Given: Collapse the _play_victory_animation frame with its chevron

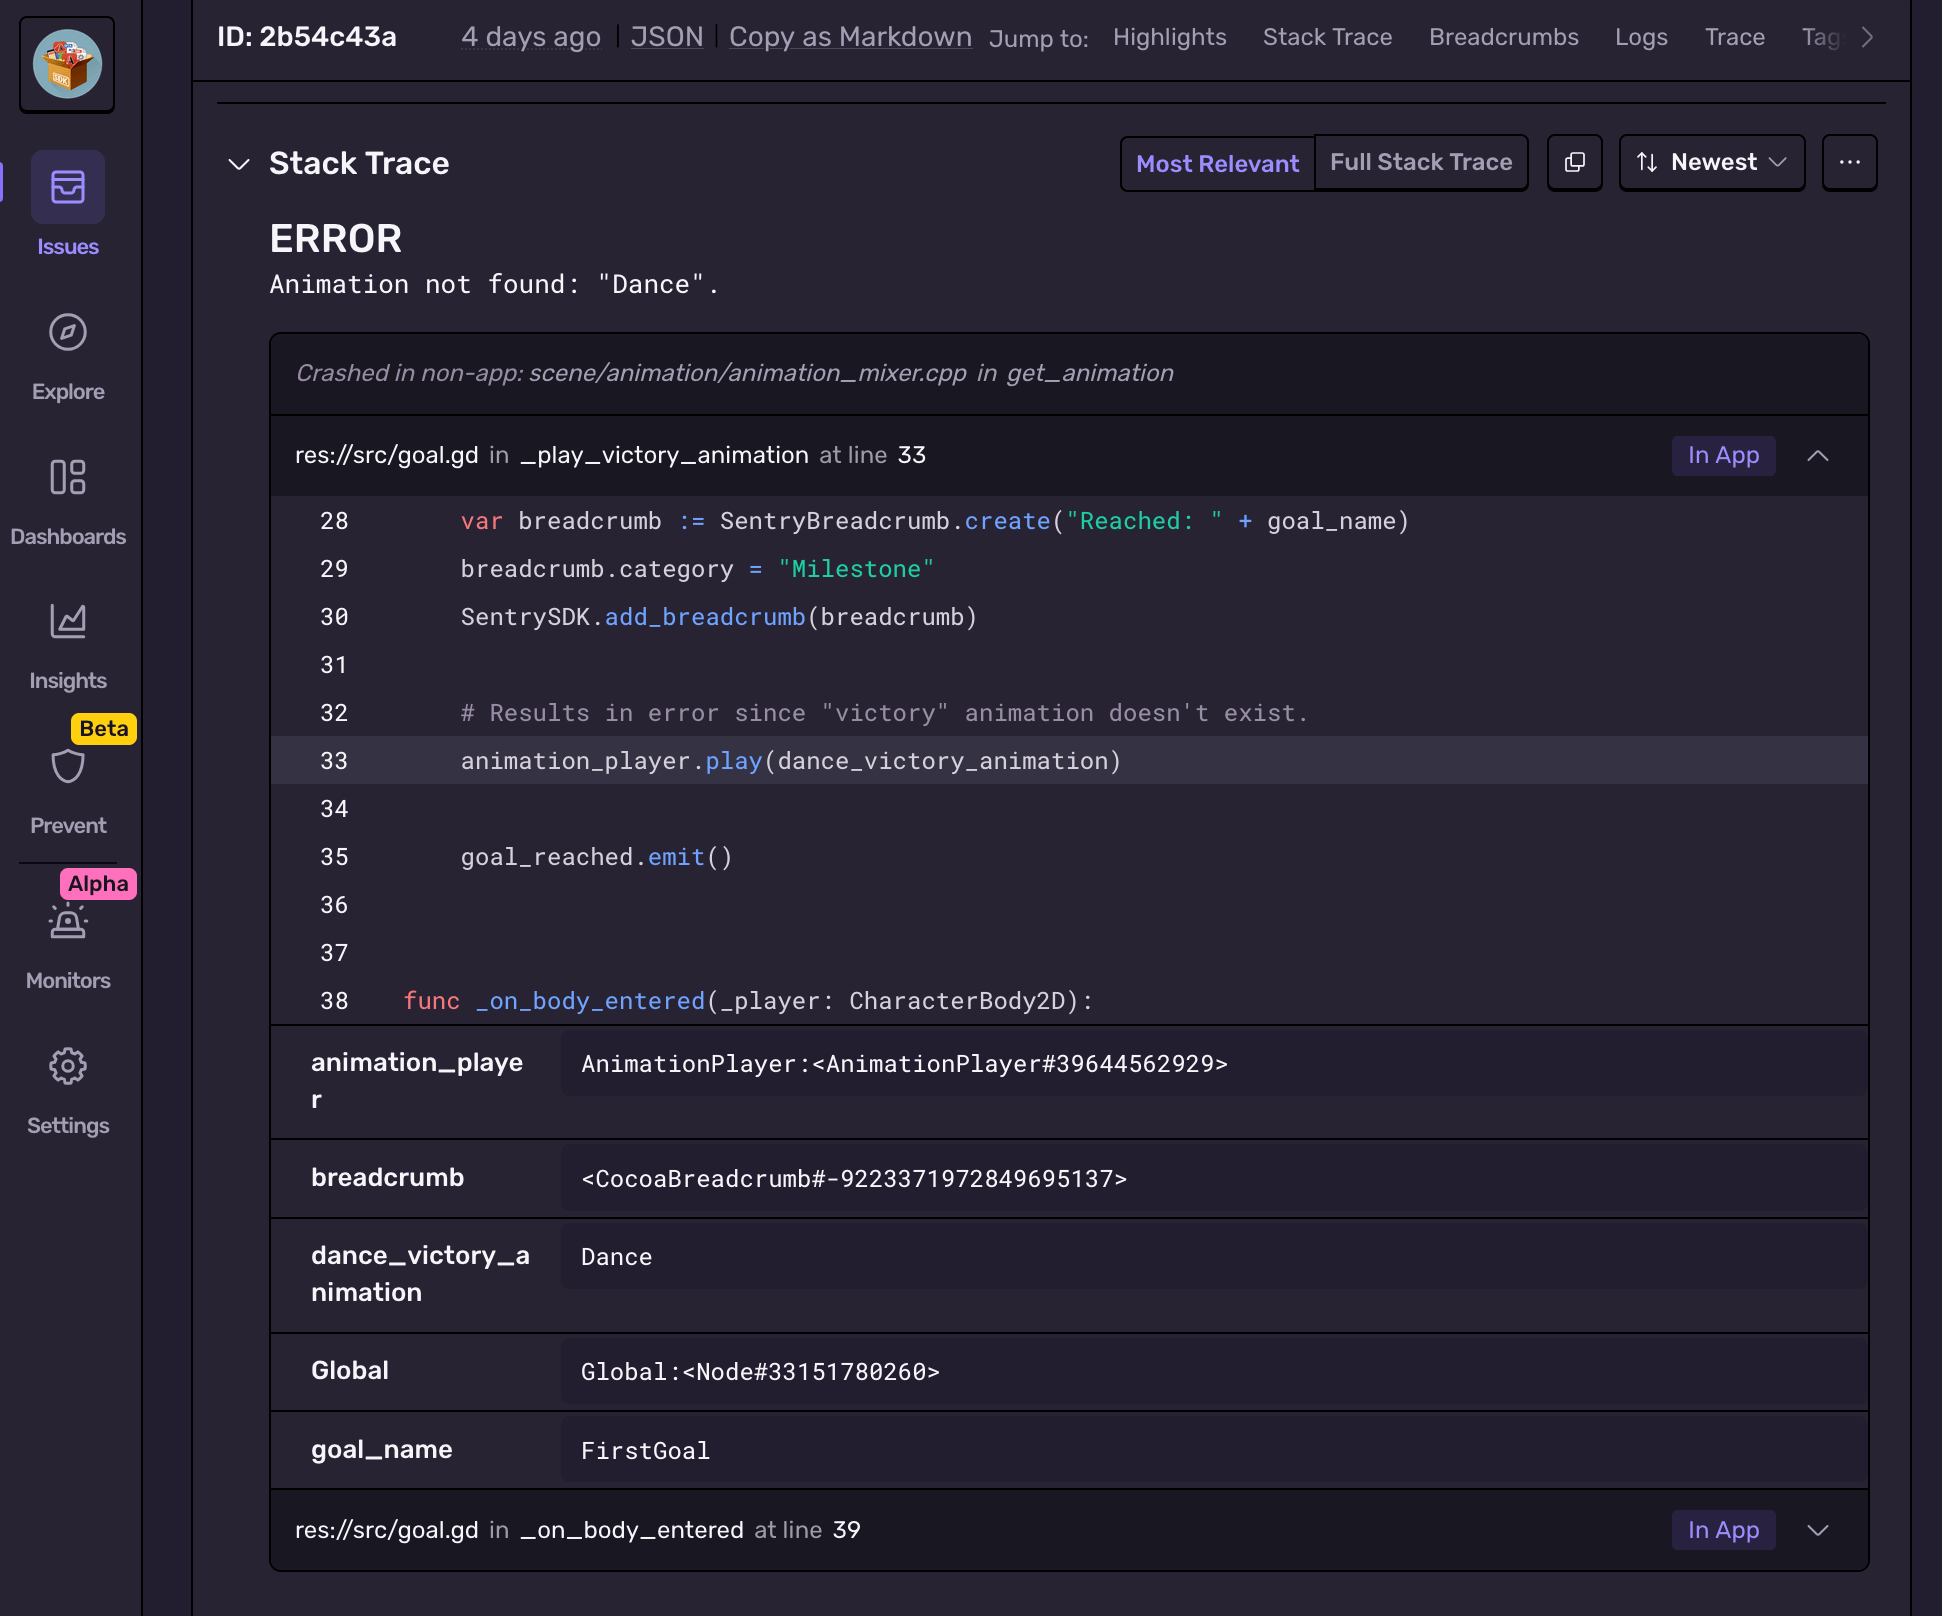Looking at the screenshot, I should click(1818, 455).
